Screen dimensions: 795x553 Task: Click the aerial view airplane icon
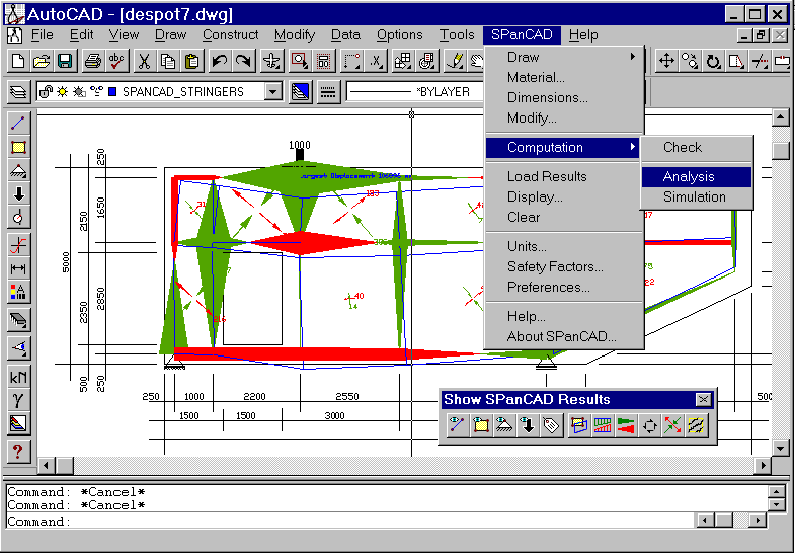272,62
